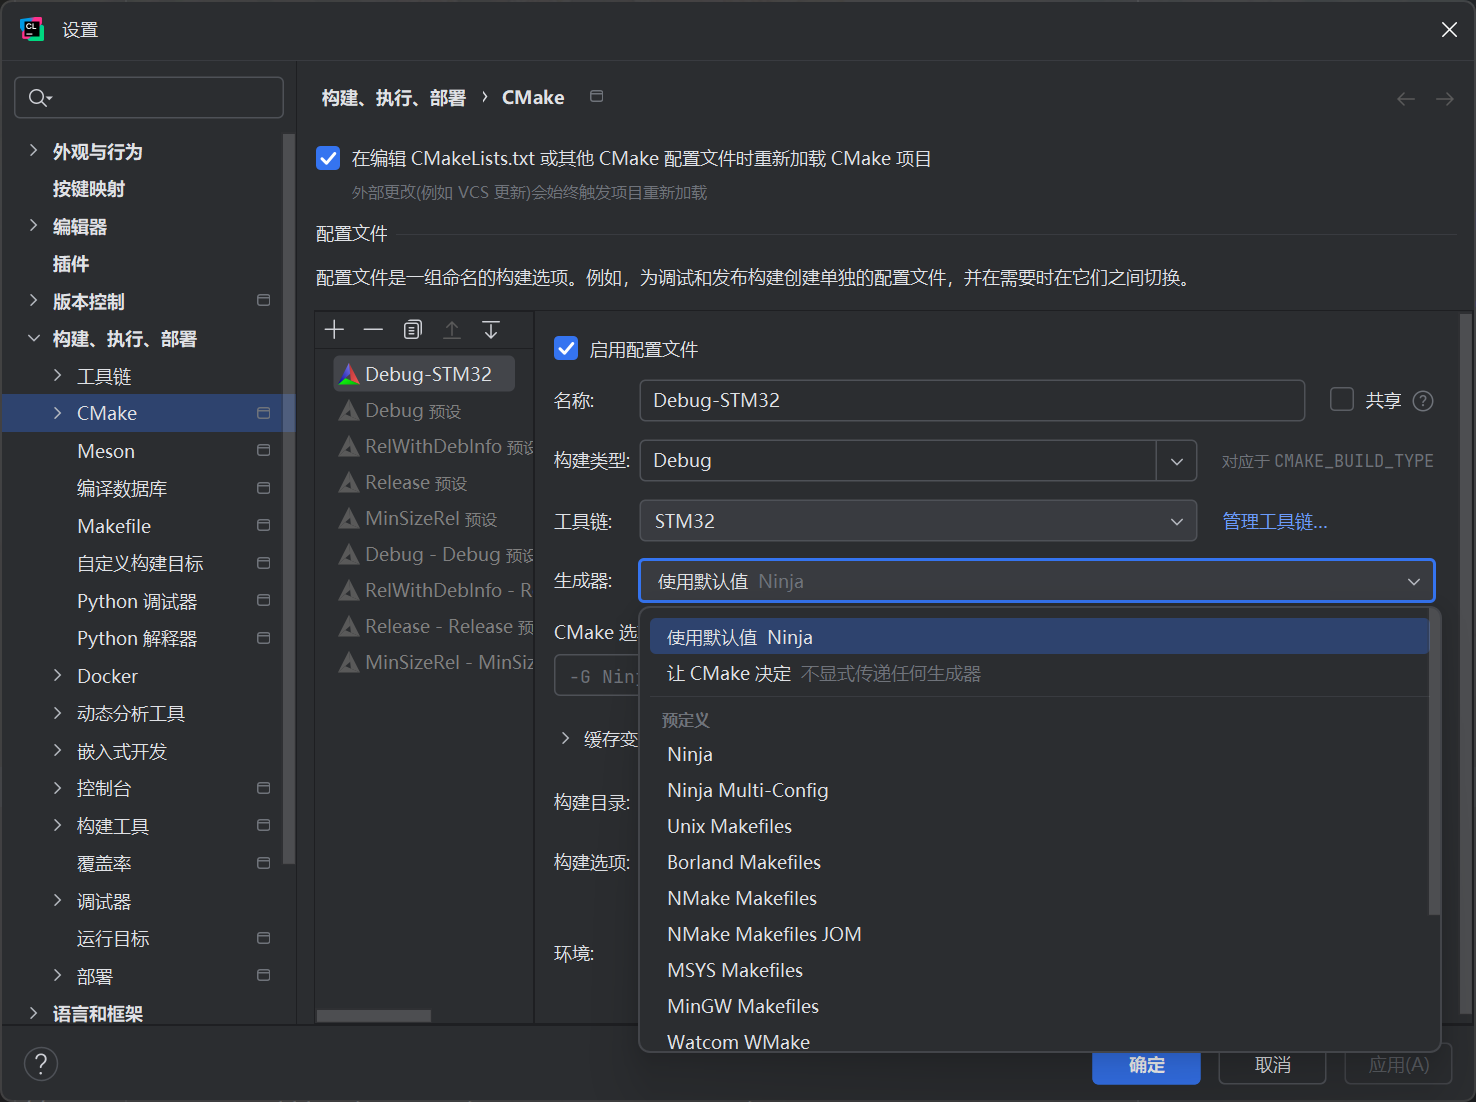
Task: Select 让 CMake 决定 option
Action: pos(1039,674)
